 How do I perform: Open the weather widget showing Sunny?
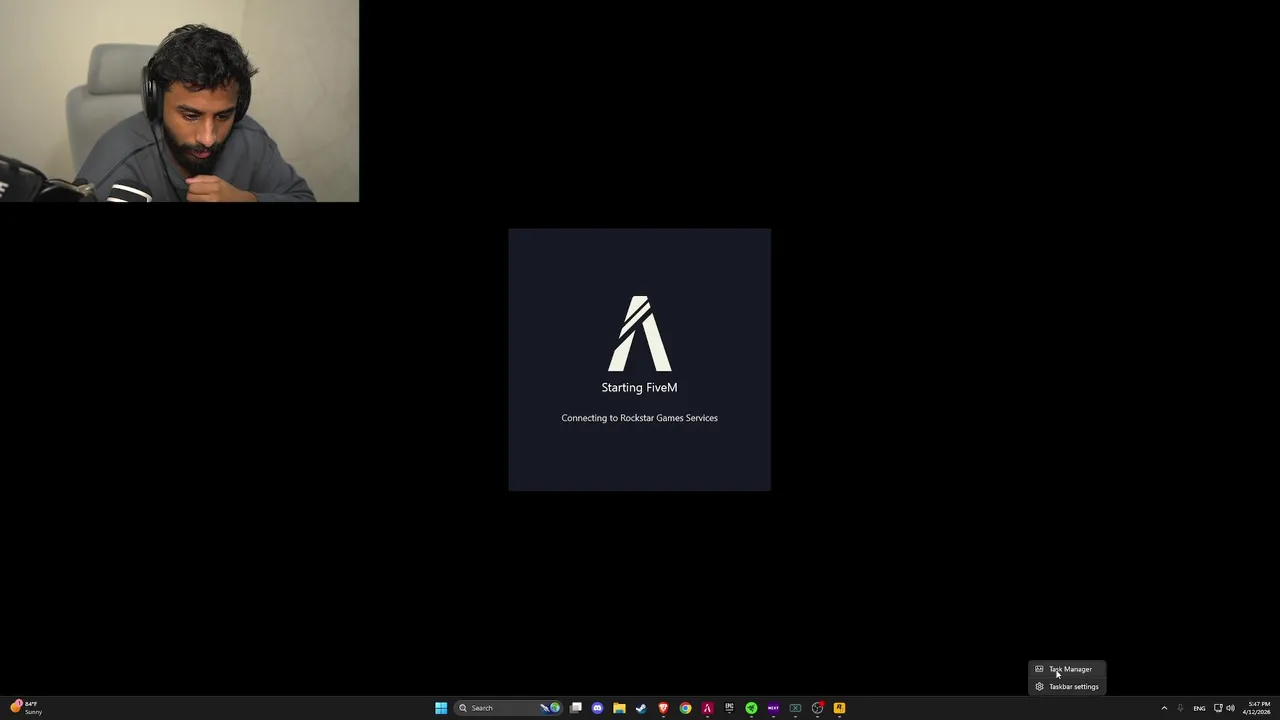(26, 708)
